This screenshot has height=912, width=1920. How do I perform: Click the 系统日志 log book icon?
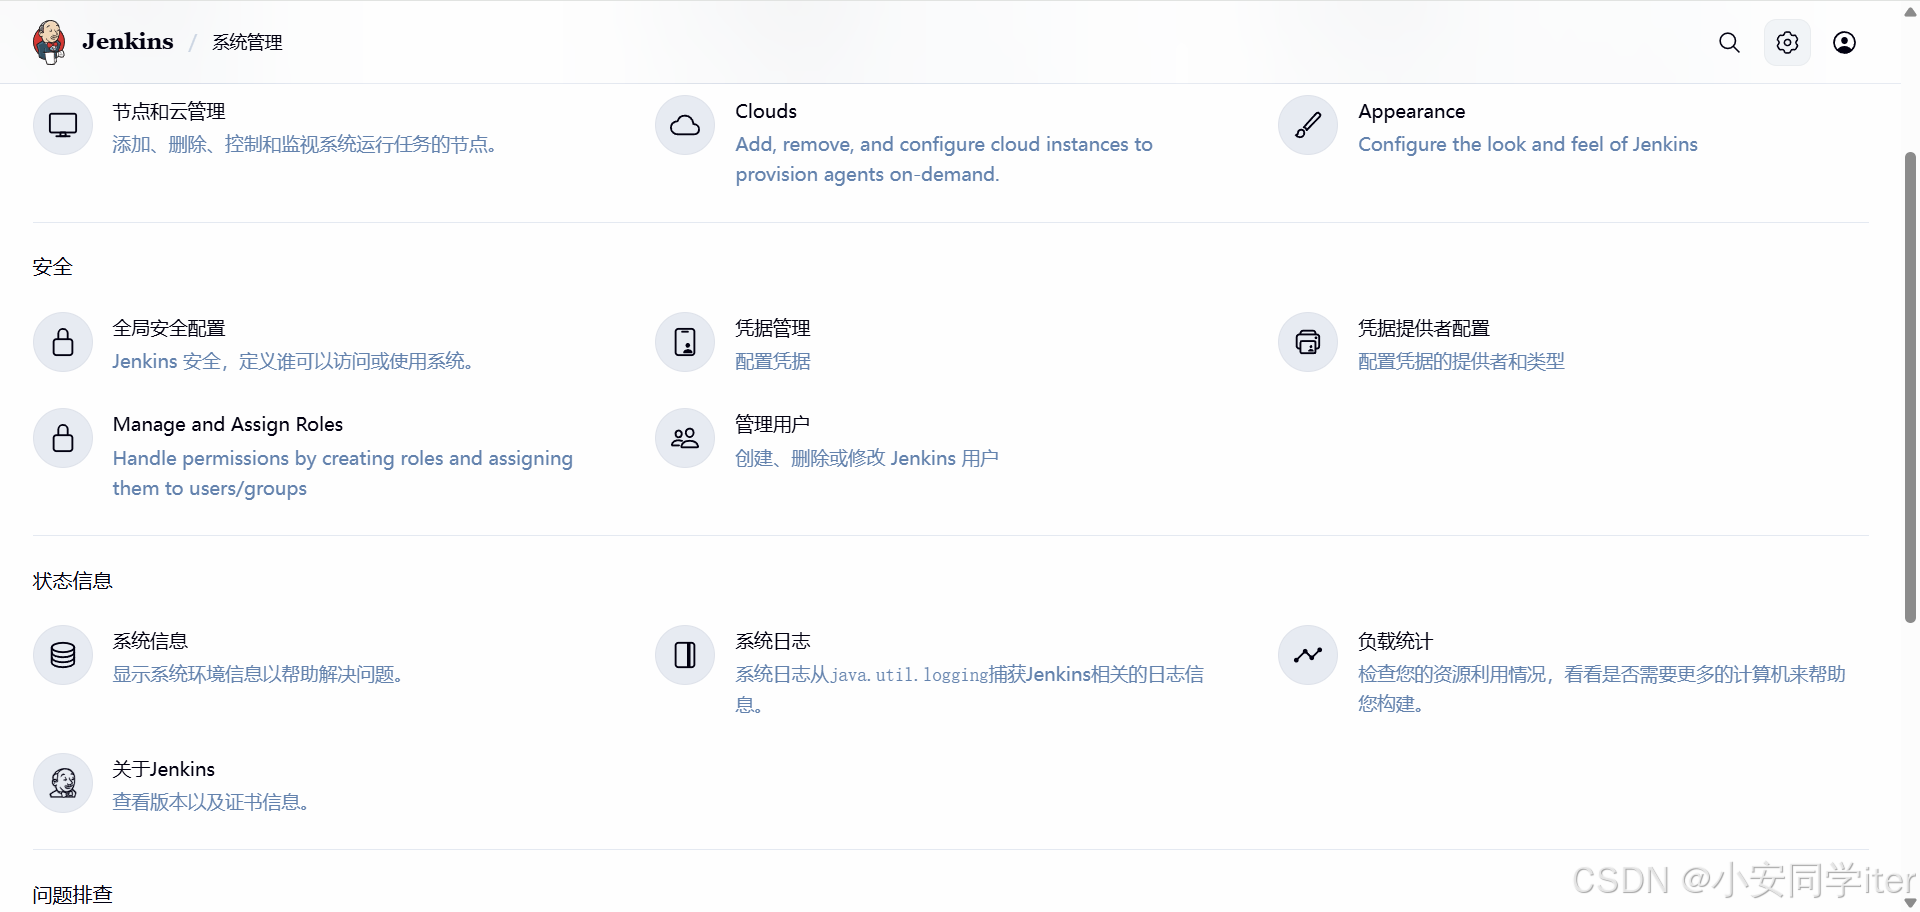pyautogui.click(x=685, y=655)
